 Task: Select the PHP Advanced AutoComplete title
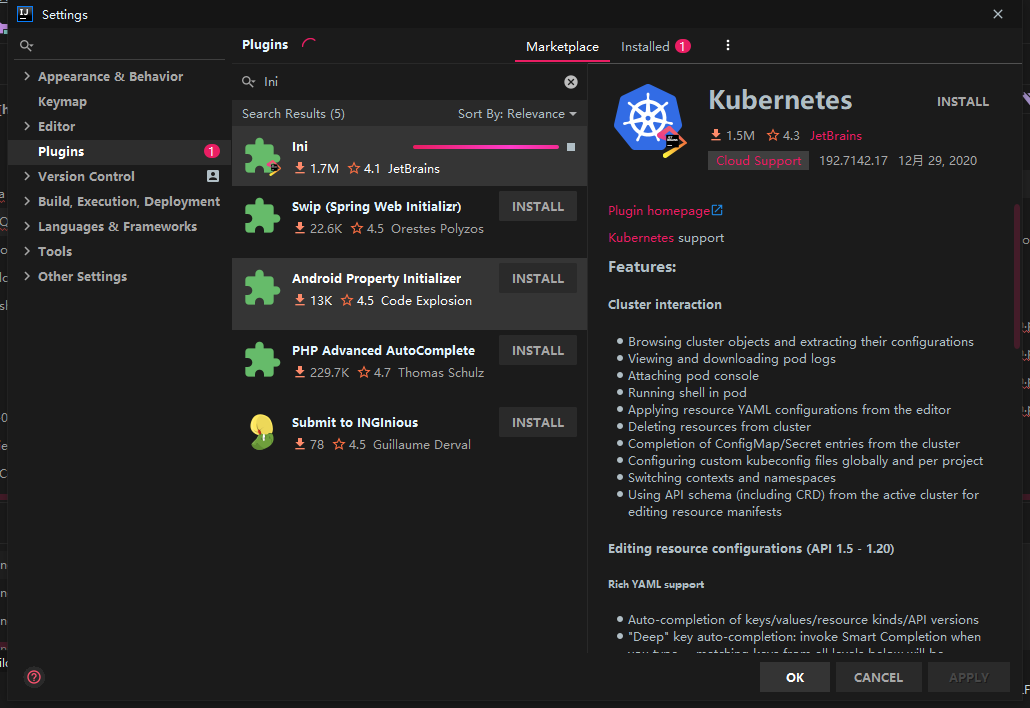coord(383,350)
